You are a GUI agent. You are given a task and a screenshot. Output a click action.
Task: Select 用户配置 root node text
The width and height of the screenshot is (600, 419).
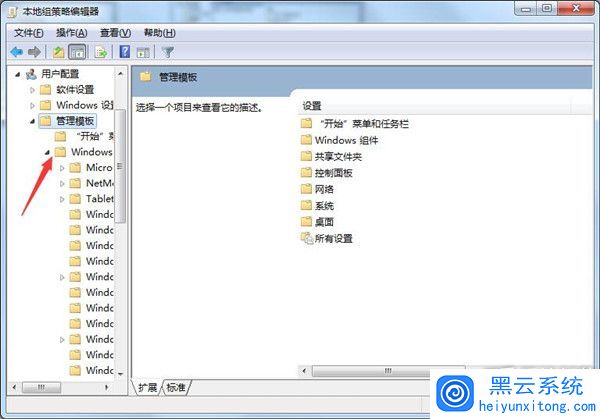60,73
